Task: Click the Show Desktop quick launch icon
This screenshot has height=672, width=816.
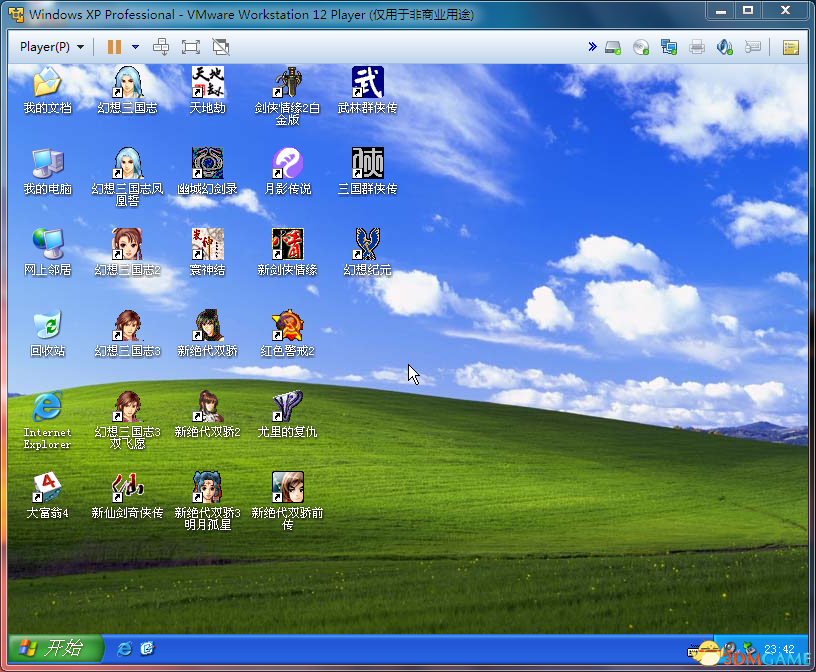Action: 148,649
